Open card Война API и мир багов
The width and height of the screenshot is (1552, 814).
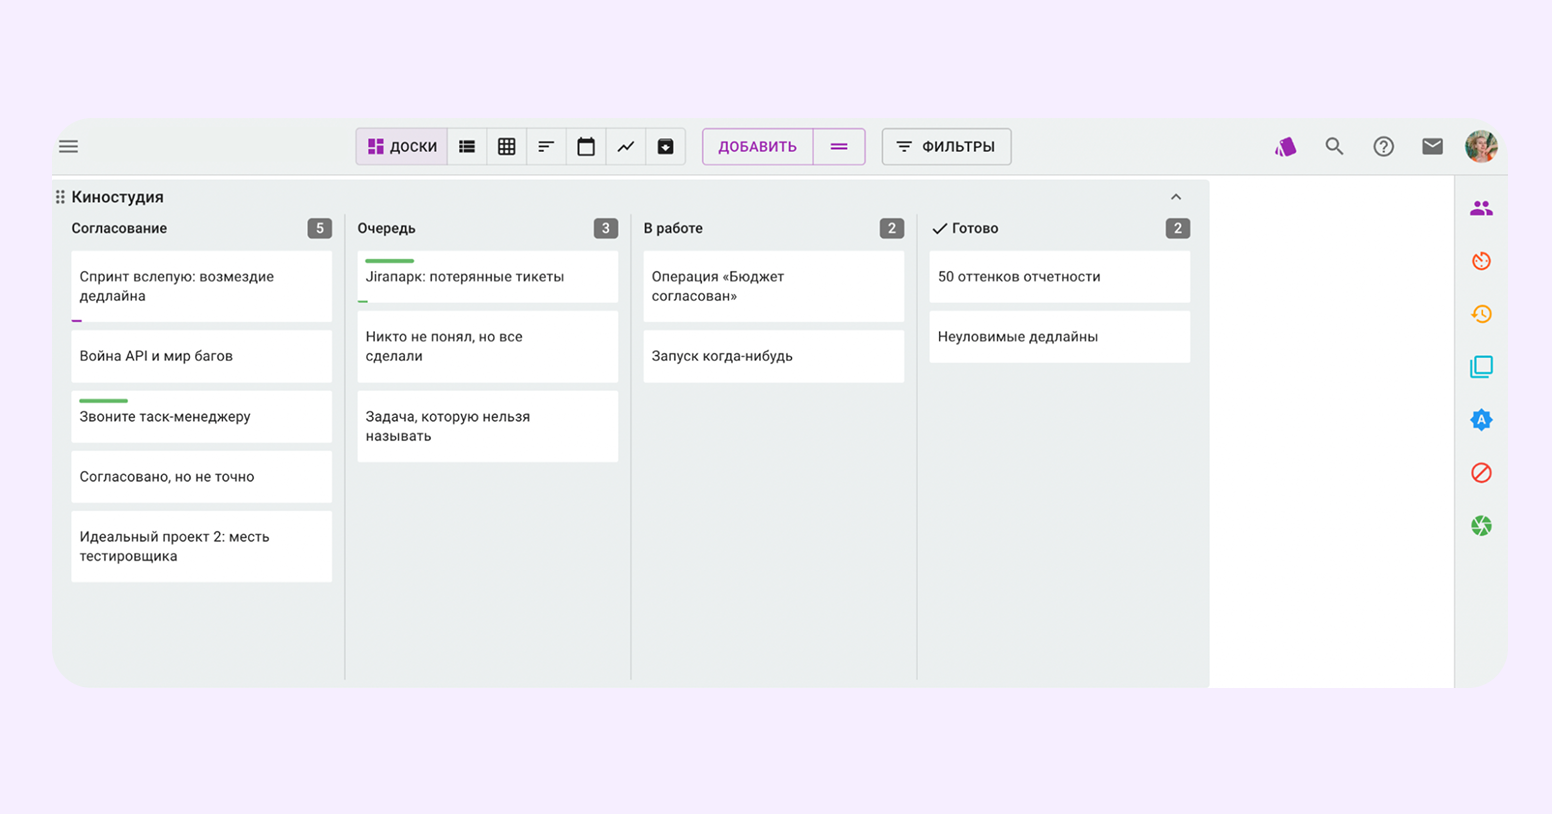pos(201,356)
